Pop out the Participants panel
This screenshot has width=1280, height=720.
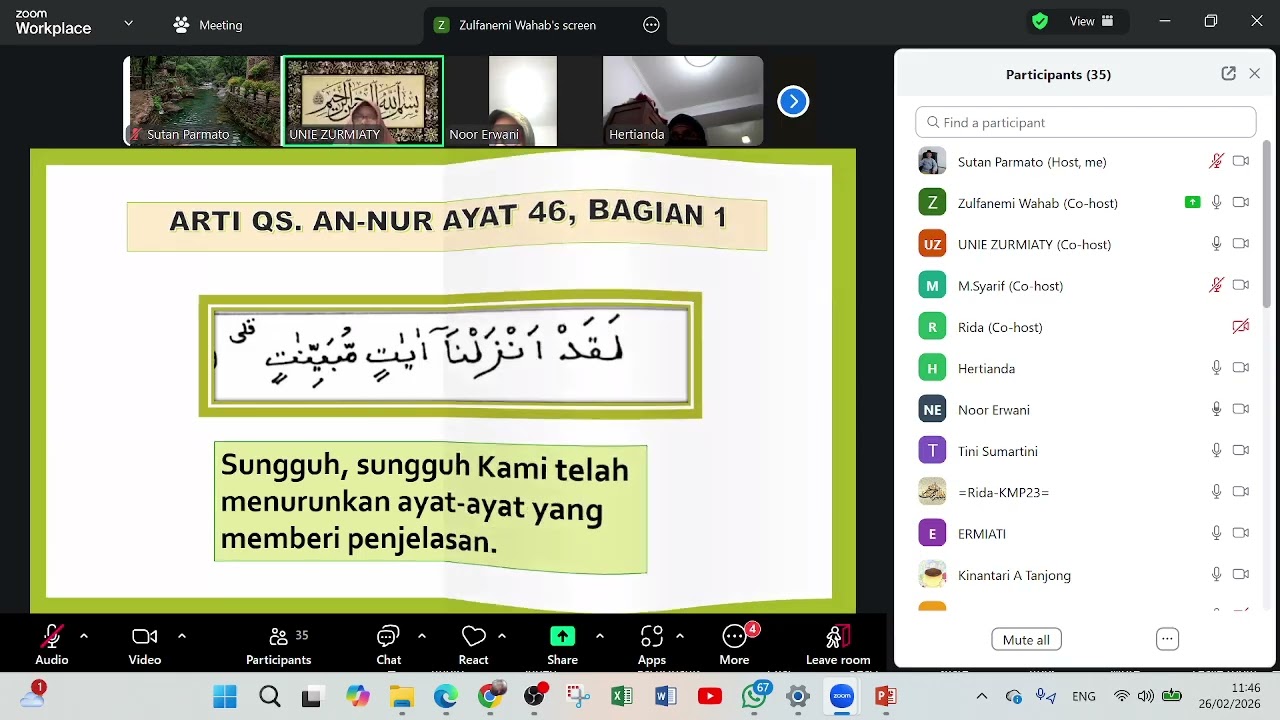tap(1228, 74)
